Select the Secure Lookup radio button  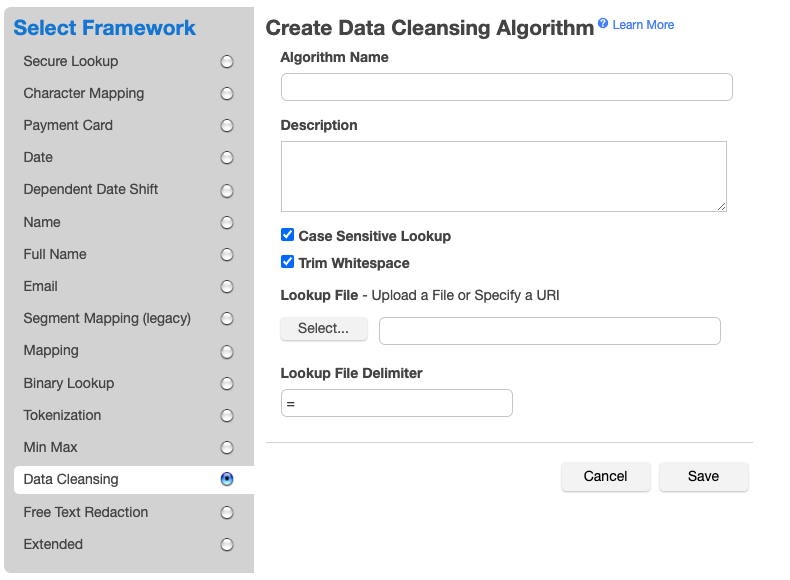coord(227,62)
